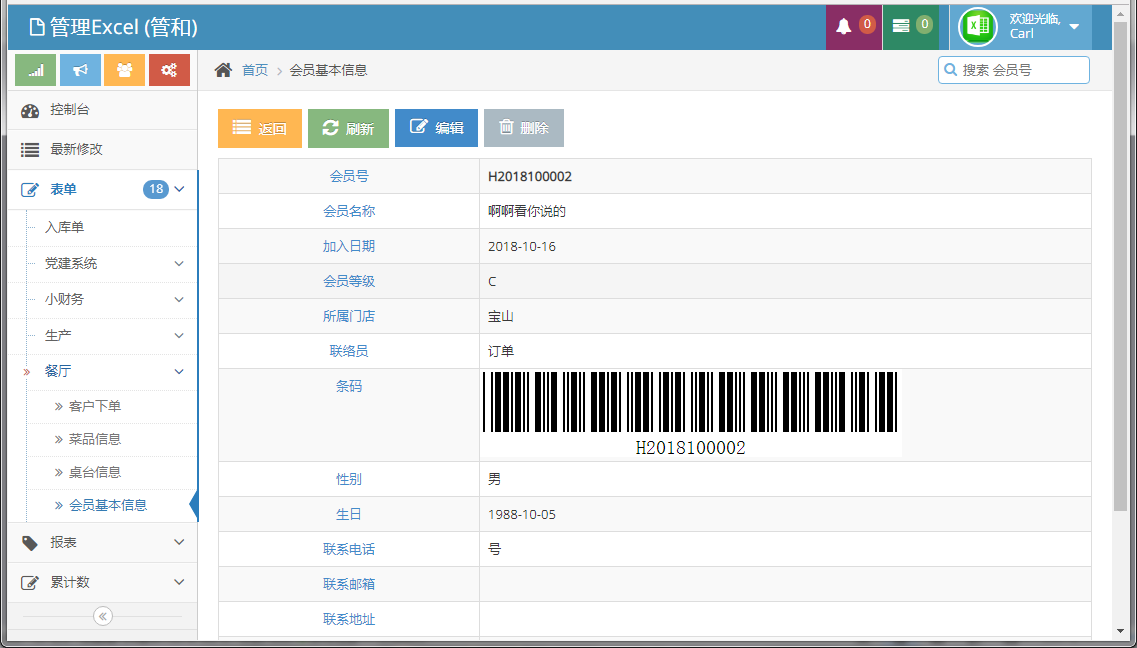Click the 所属门店 value 宝山

tap(501, 317)
